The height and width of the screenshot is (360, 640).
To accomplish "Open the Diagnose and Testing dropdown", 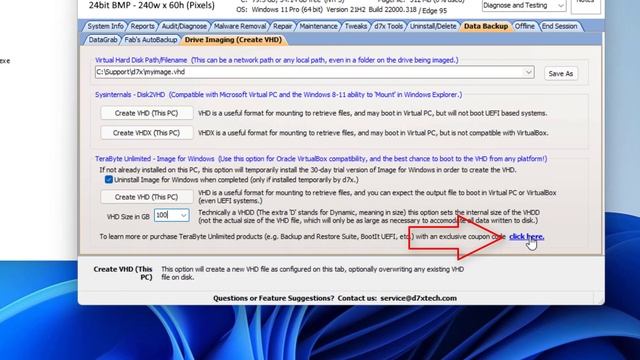I will [x=524, y=5].
